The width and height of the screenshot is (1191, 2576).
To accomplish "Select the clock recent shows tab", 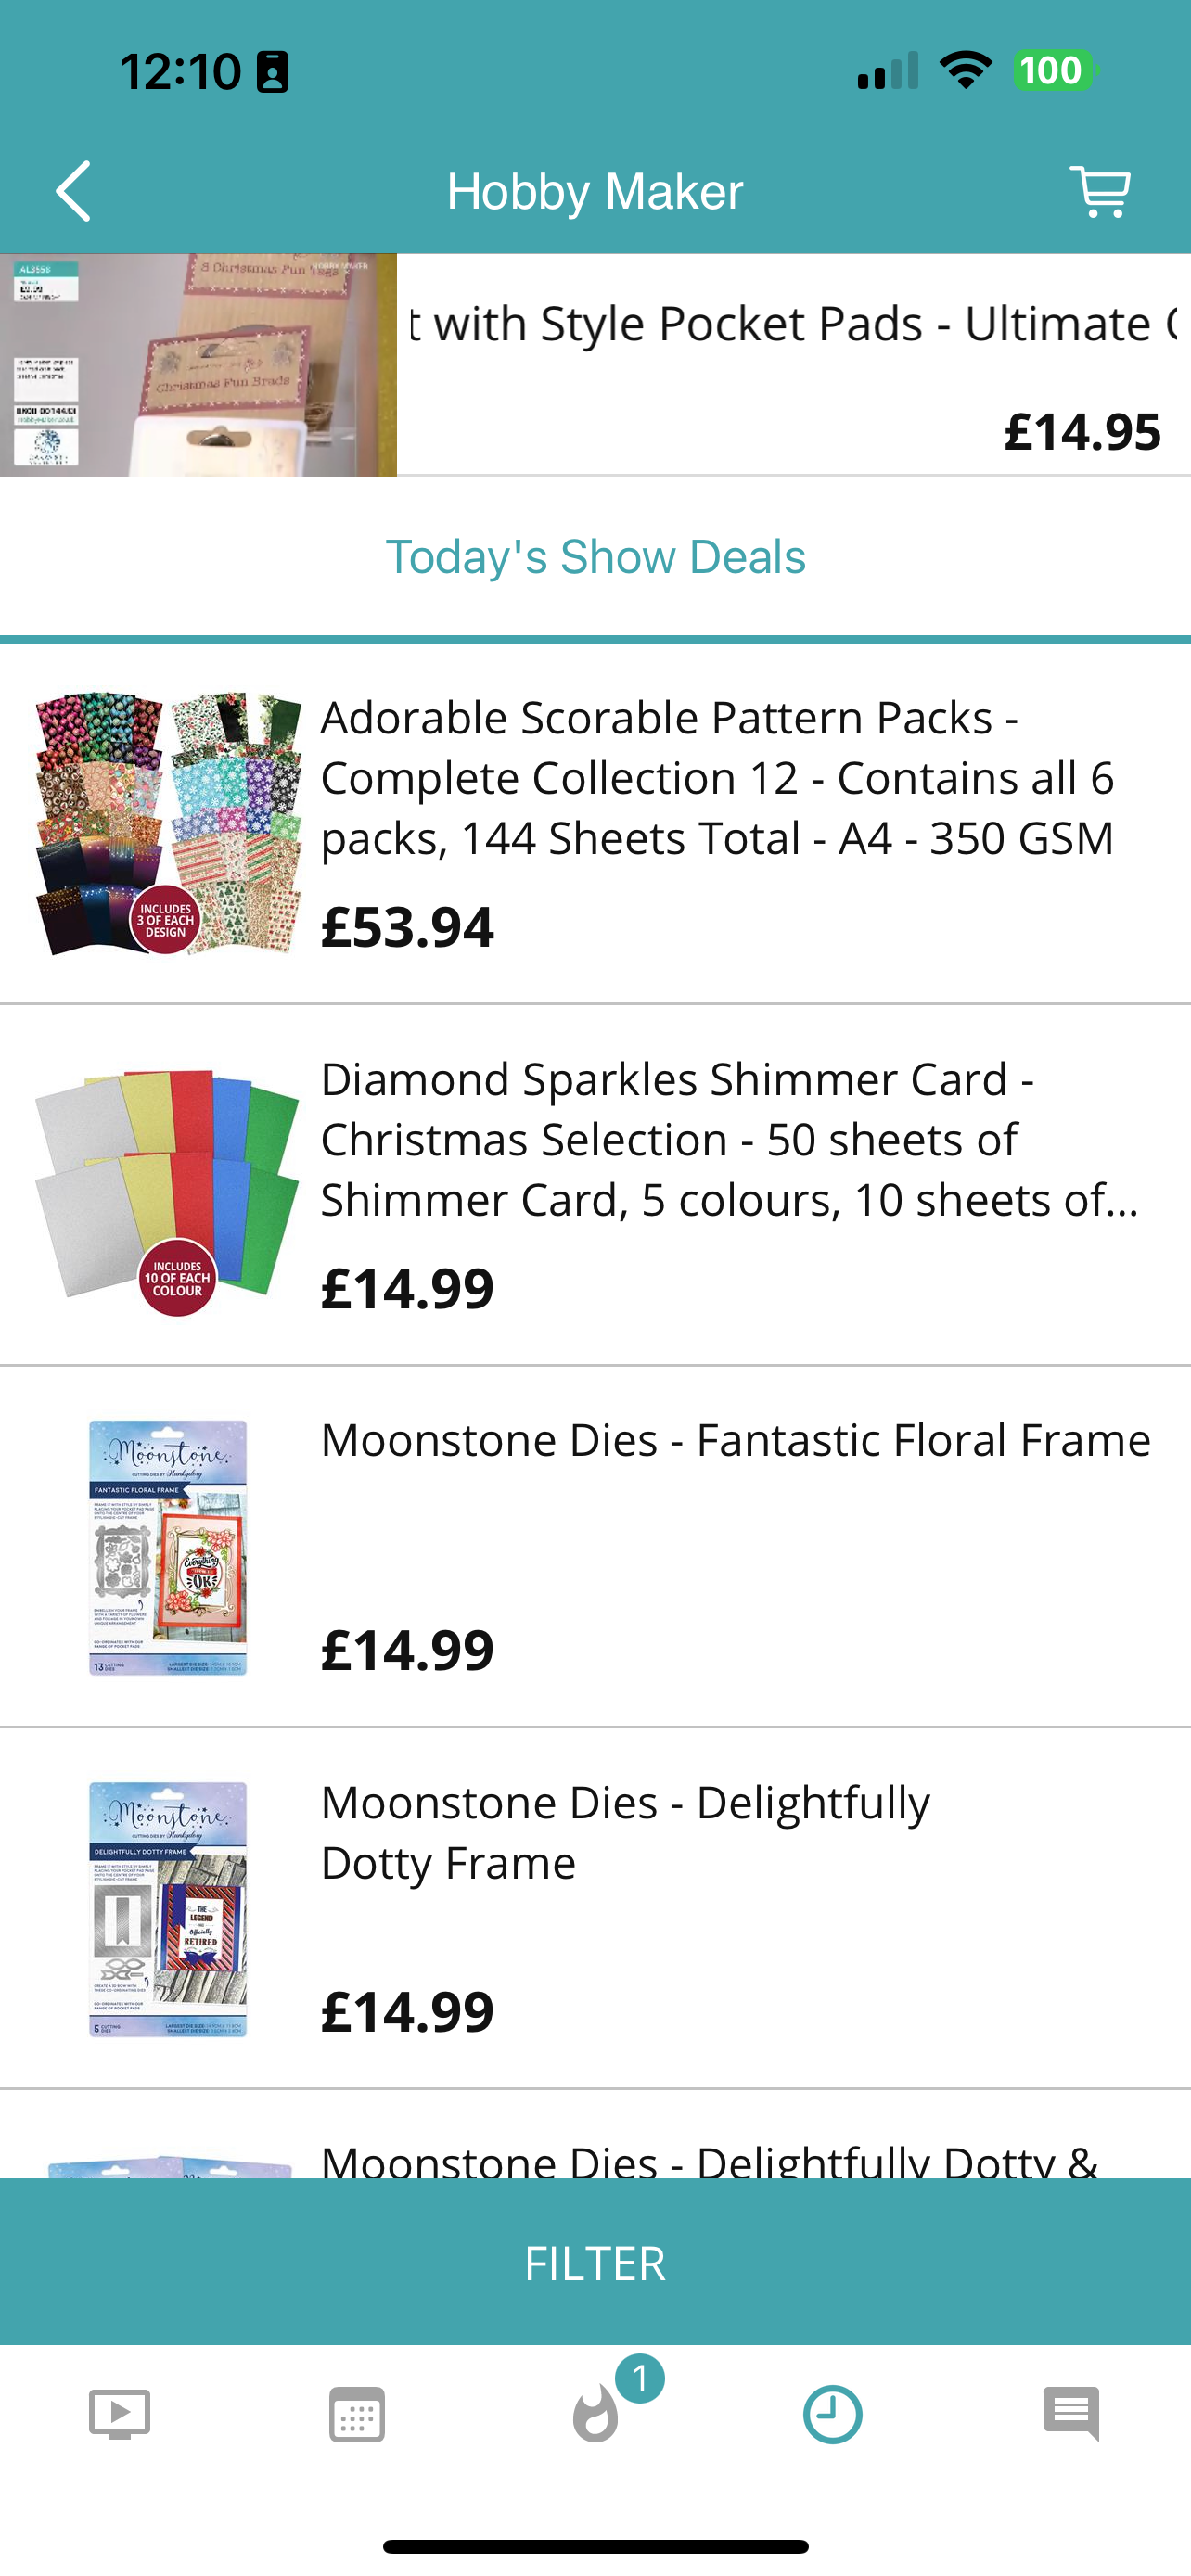I will [x=833, y=2414].
